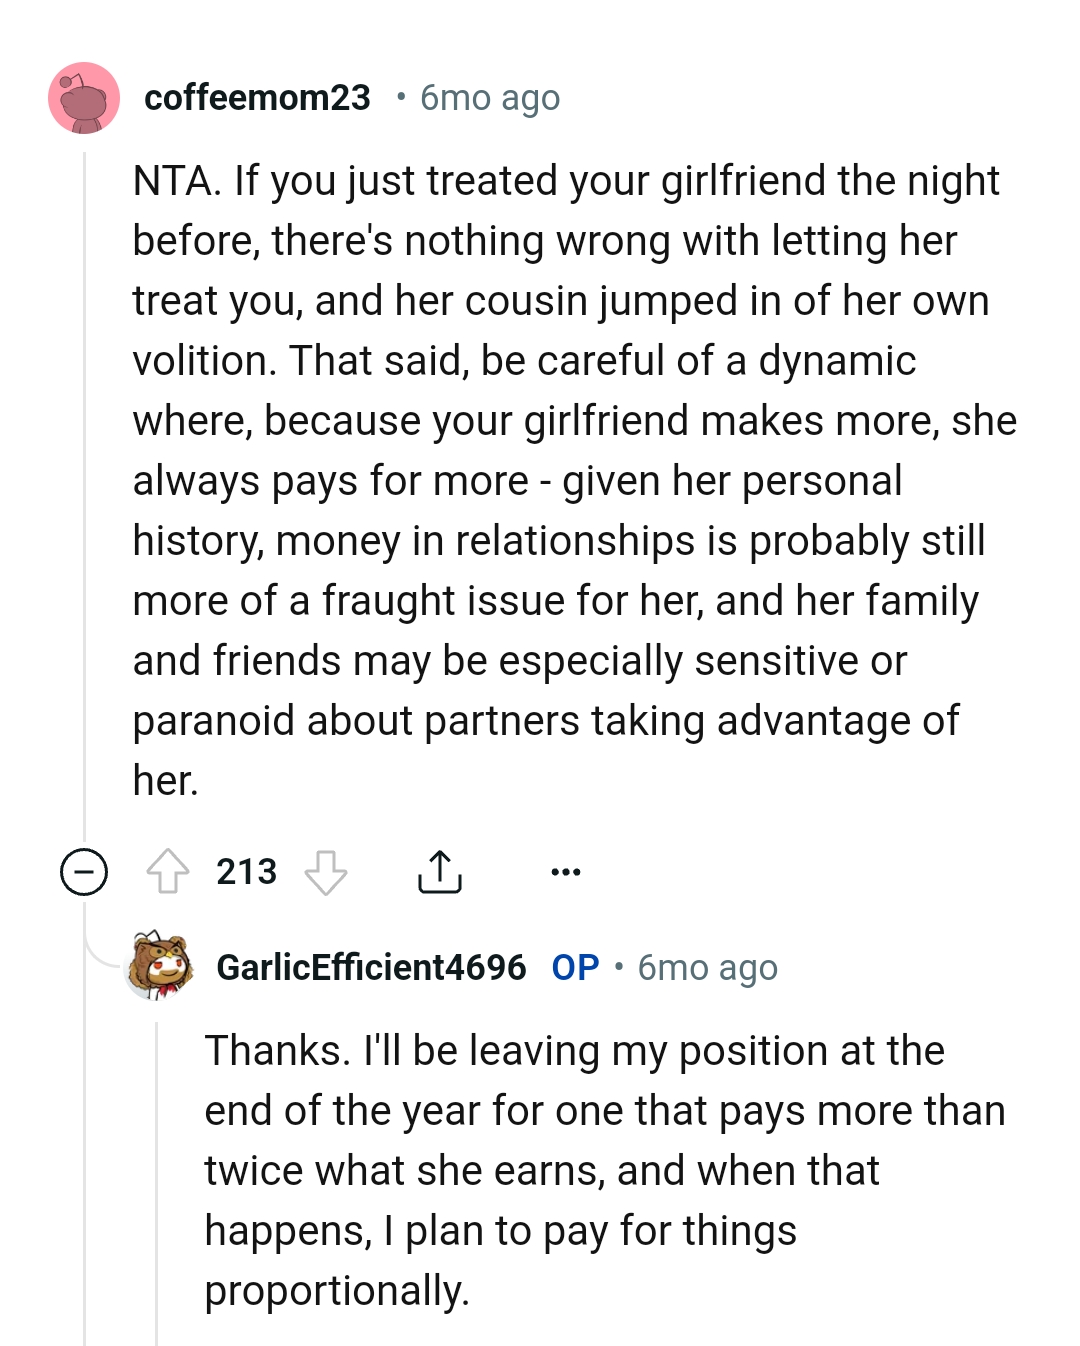This screenshot has height=1346, width=1080.
Task: Share the coffeemom23 comment
Action: pos(439,871)
